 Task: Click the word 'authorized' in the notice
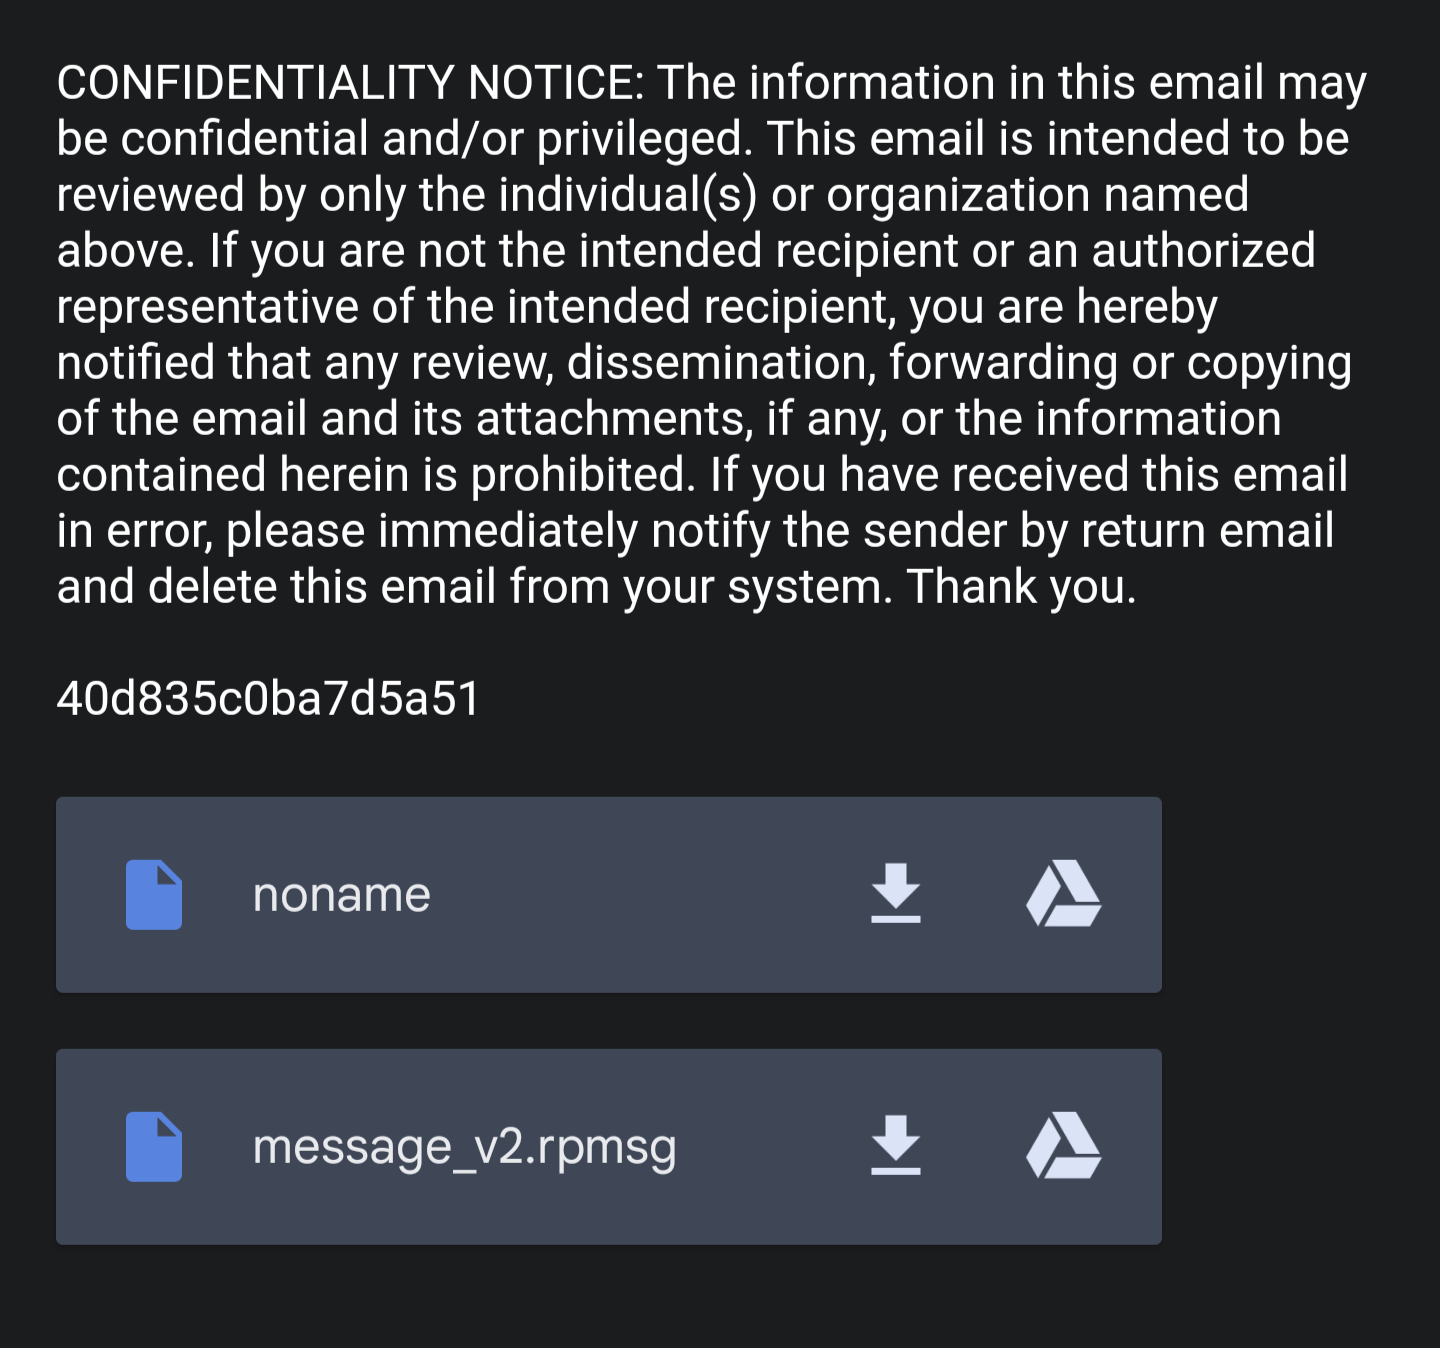pyautogui.click(x=1203, y=251)
